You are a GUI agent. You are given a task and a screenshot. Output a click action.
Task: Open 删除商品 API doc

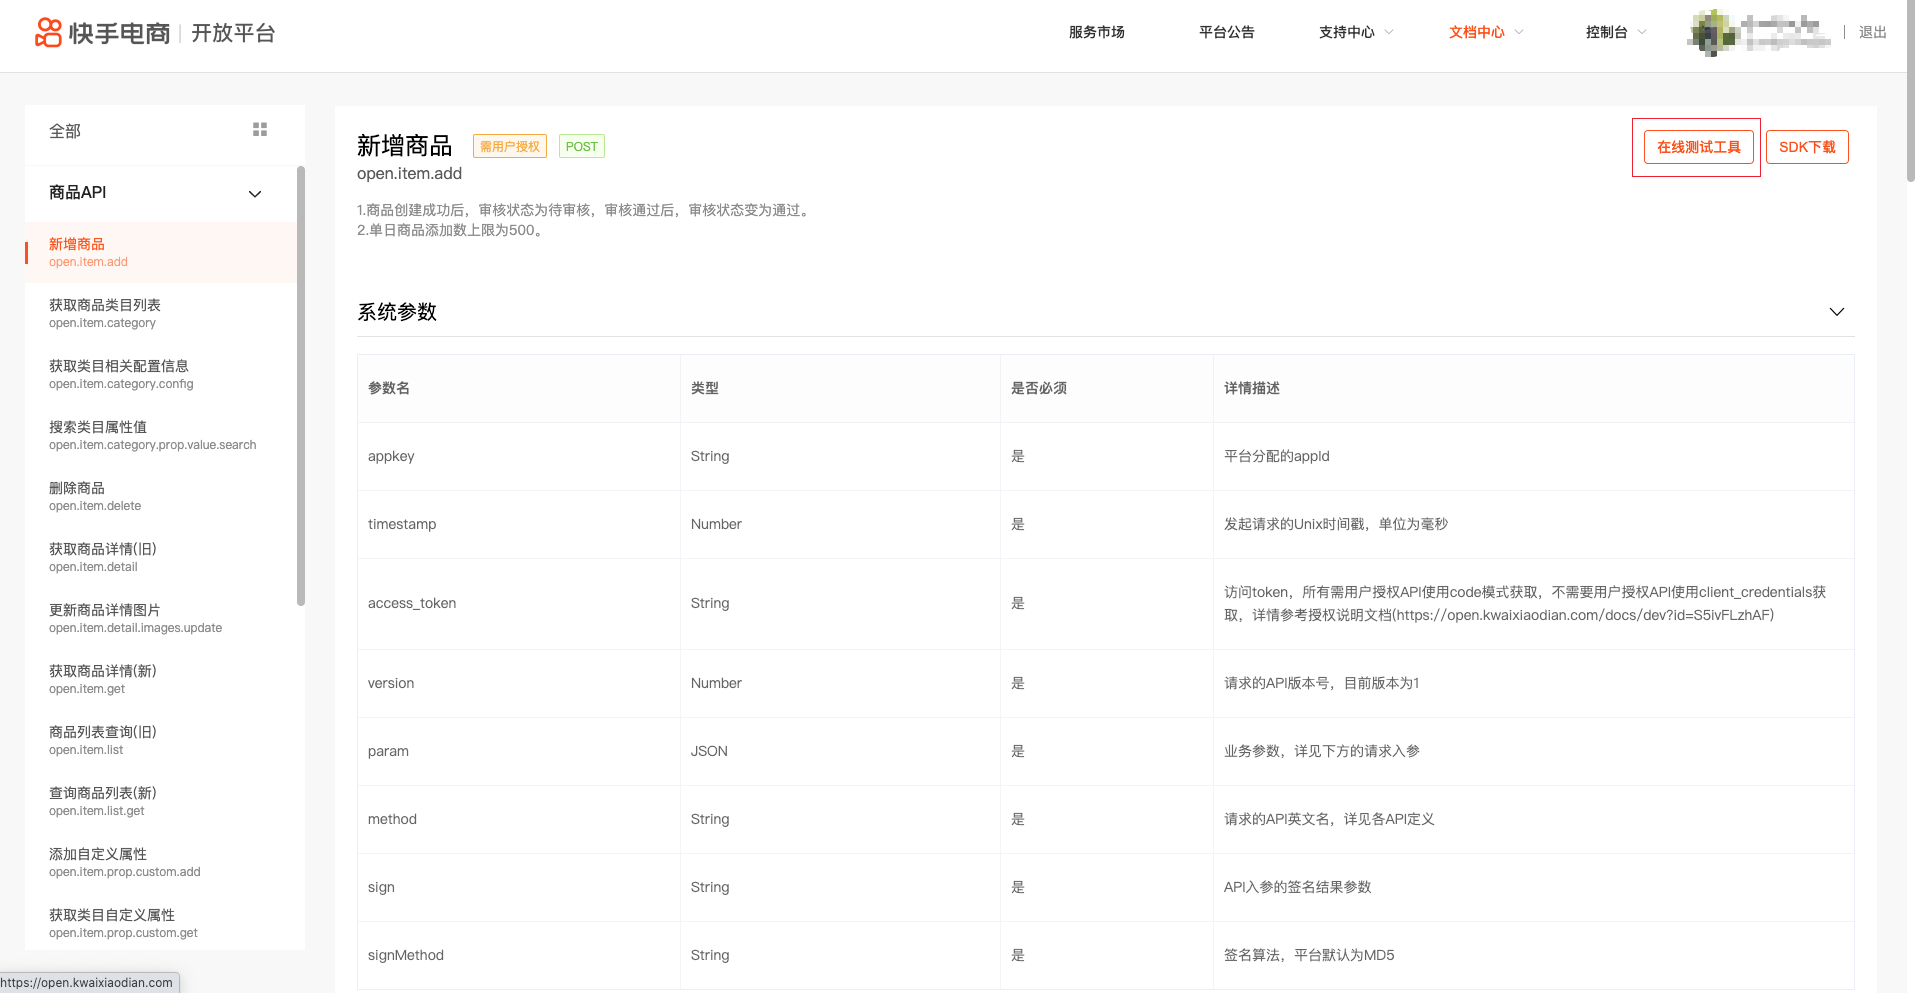pyautogui.click(x=161, y=496)
